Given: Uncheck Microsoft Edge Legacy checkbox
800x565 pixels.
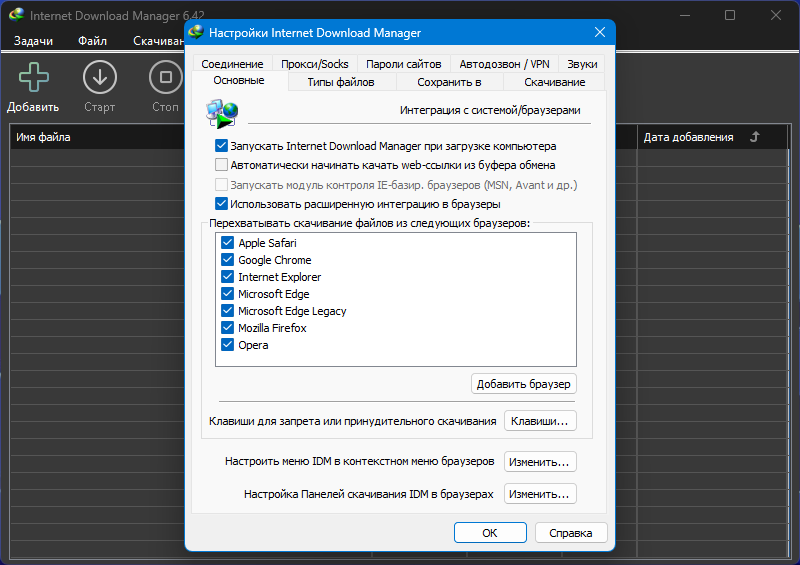Looking at the screenshot, I should 228,310.
